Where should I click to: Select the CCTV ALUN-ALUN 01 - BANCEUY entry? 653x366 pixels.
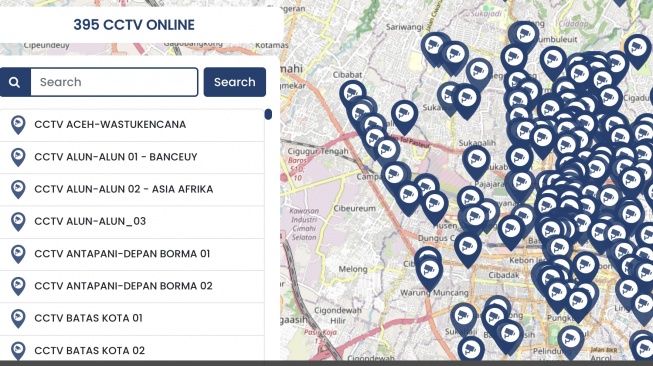pos(132,157)
